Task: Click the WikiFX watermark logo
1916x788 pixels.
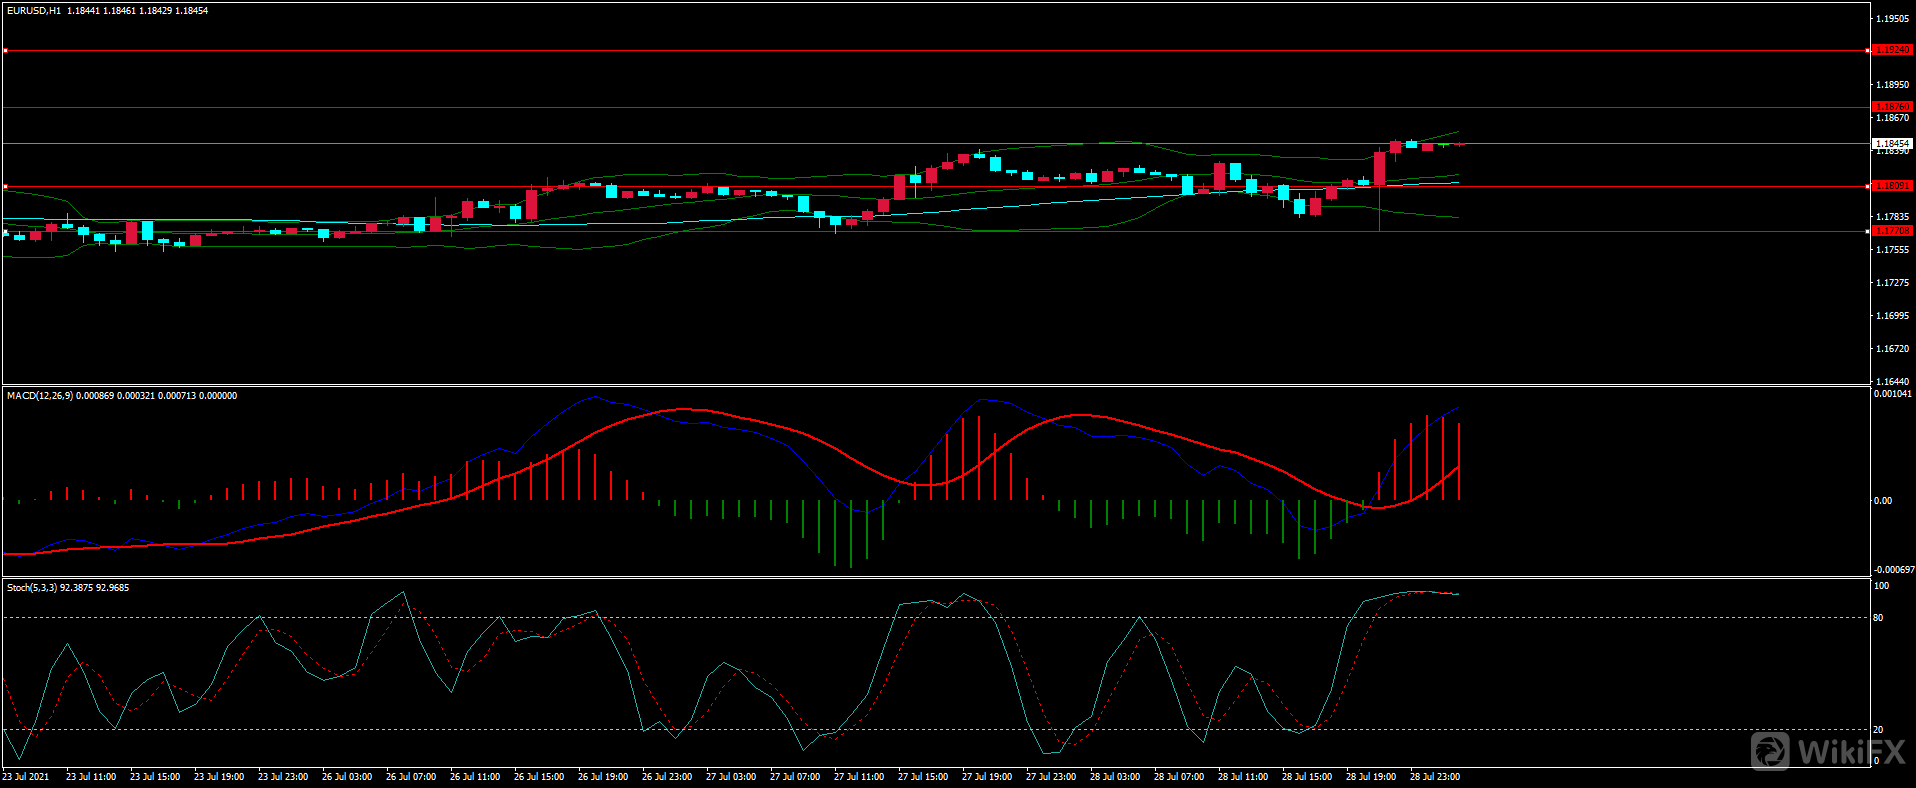Action: (x=1828, y=751)
